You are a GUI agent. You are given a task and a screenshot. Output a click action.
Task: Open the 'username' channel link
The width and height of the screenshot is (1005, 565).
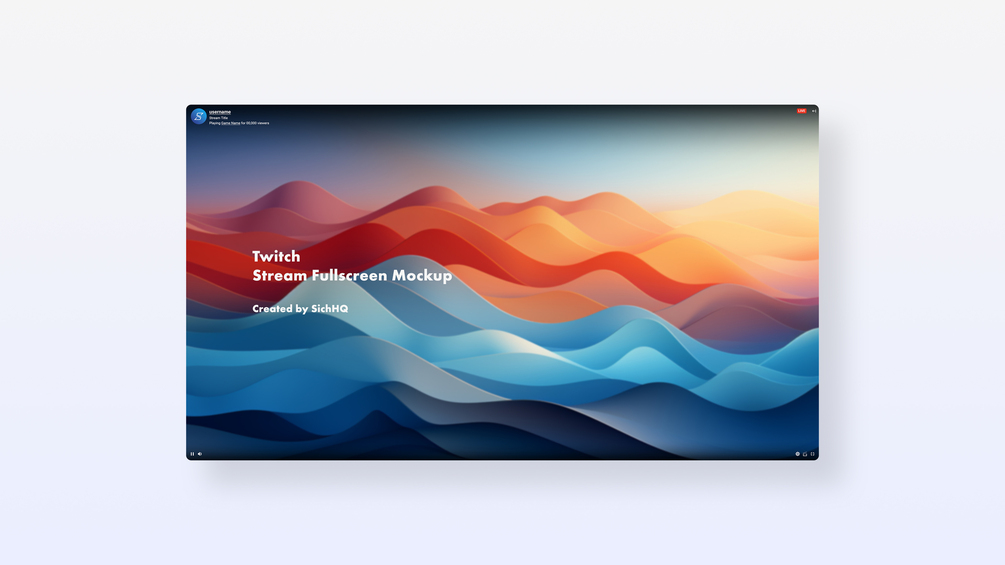tap(220, 112)
